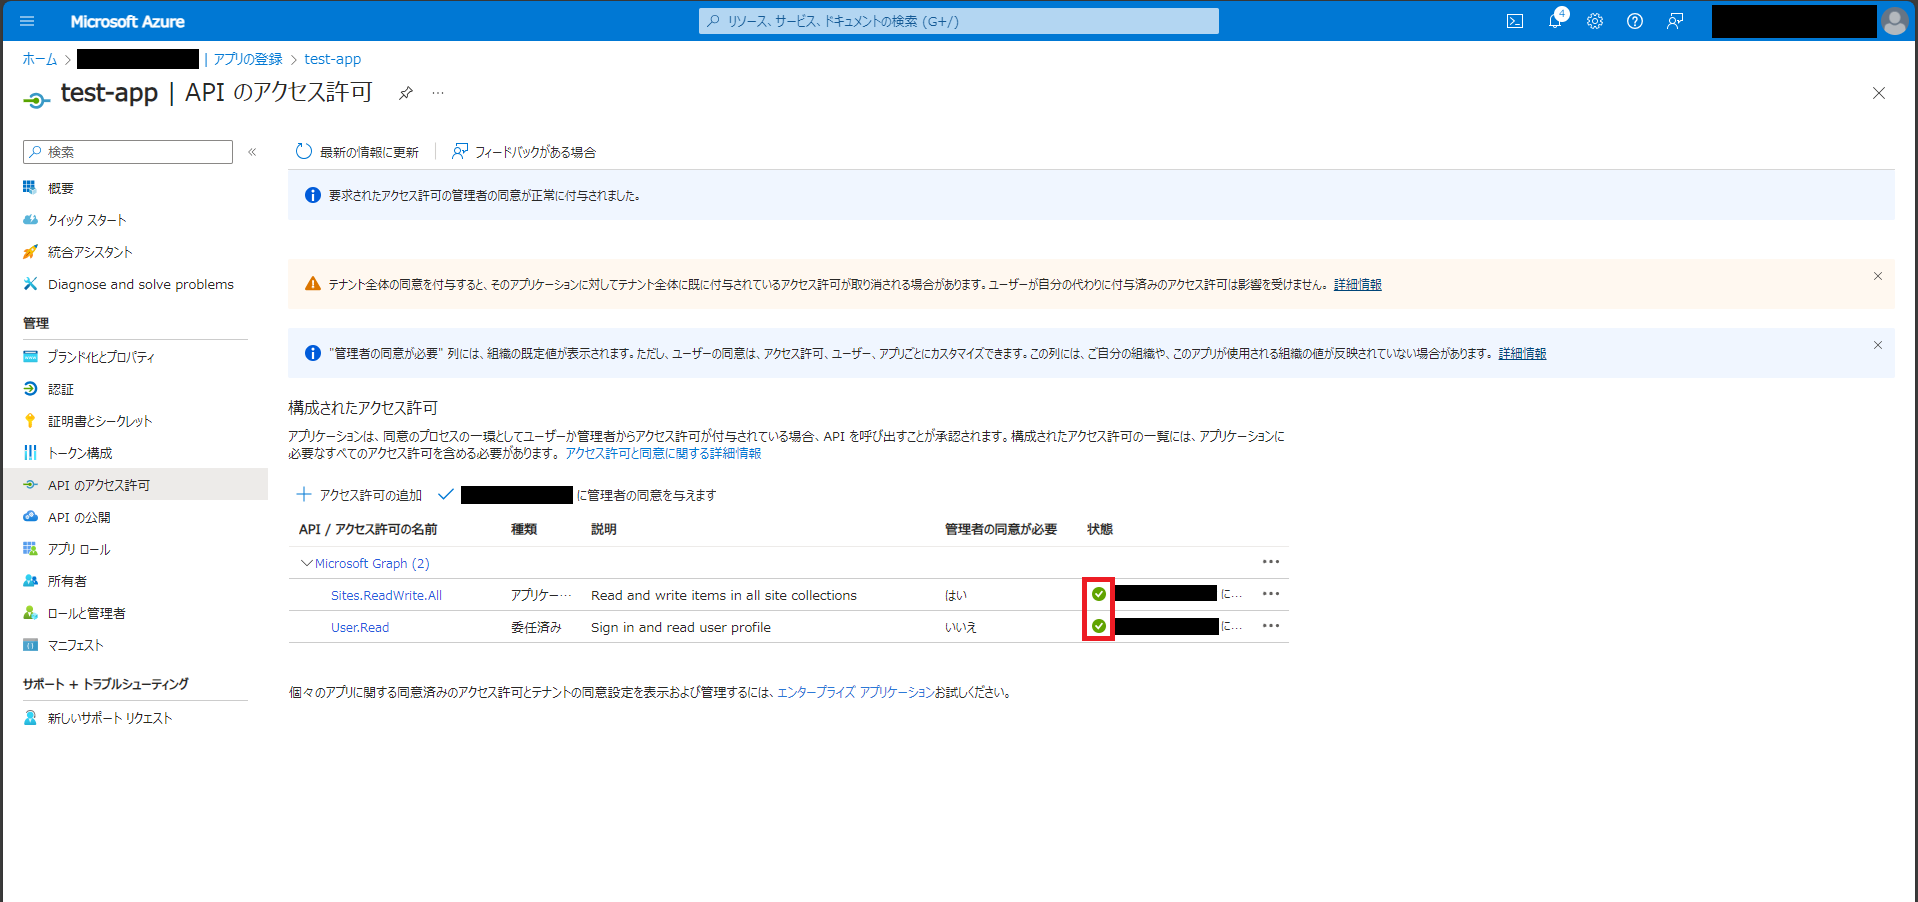Viewport: 1918px width, 902px height.
Task: Click 最新の情報に更新 refresh button
Action: click(357, 152)
